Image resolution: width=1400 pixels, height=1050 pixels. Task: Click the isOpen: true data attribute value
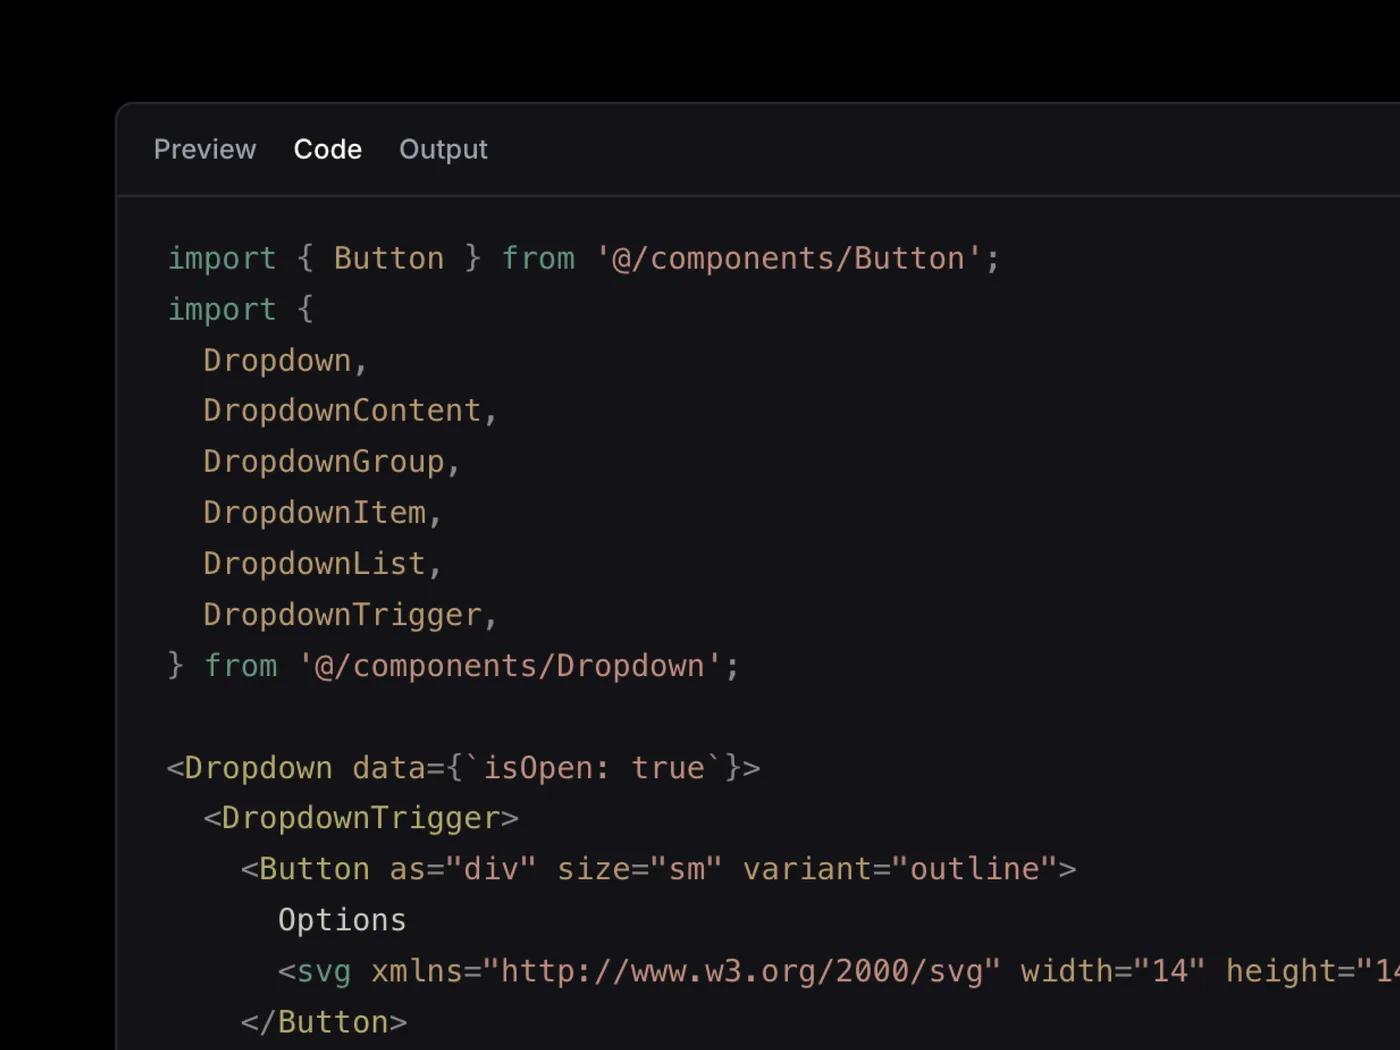click(x=594, y=768)
